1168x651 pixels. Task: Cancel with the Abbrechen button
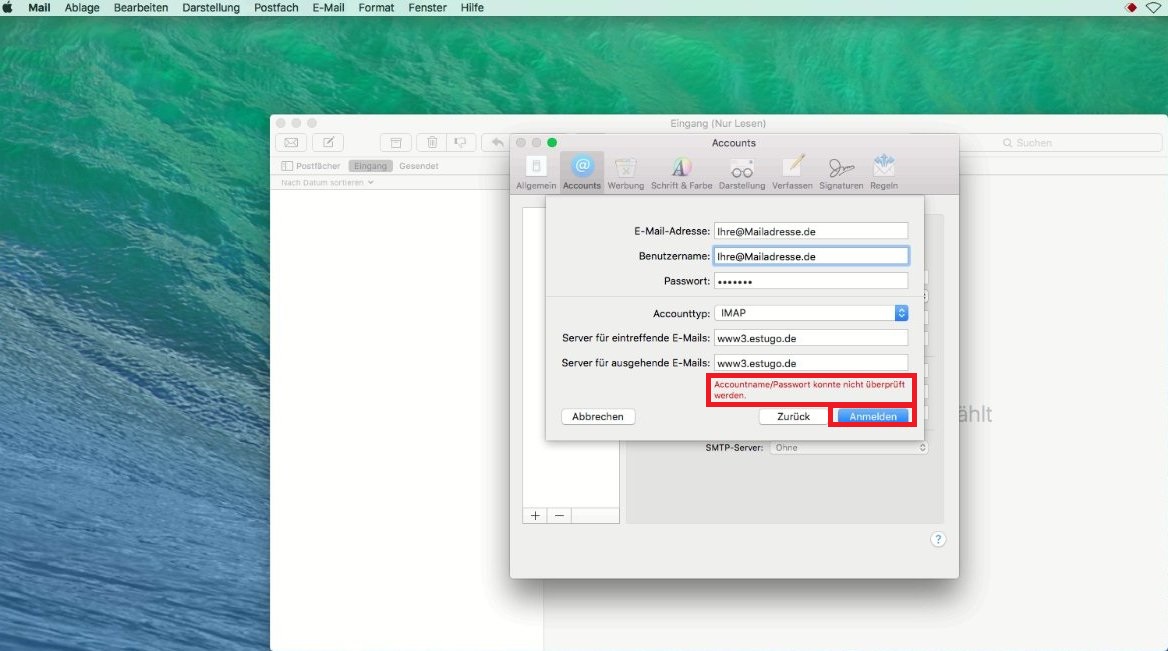tap(598, 416)
